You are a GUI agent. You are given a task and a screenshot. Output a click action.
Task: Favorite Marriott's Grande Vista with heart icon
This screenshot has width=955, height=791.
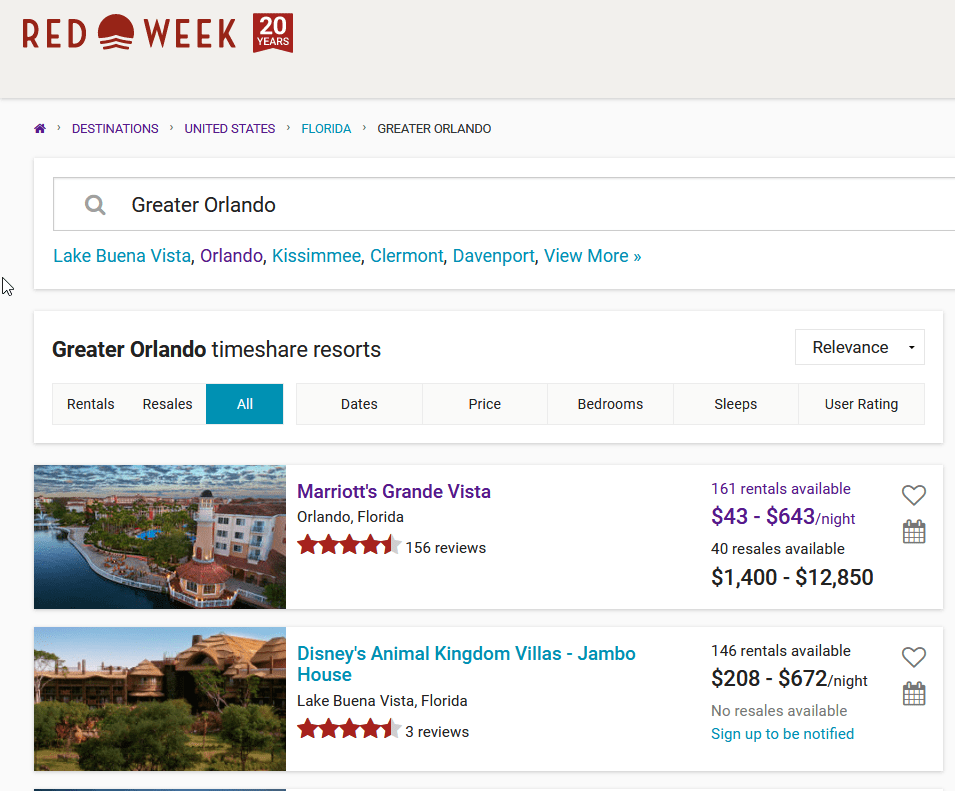[x=913, y=495]
